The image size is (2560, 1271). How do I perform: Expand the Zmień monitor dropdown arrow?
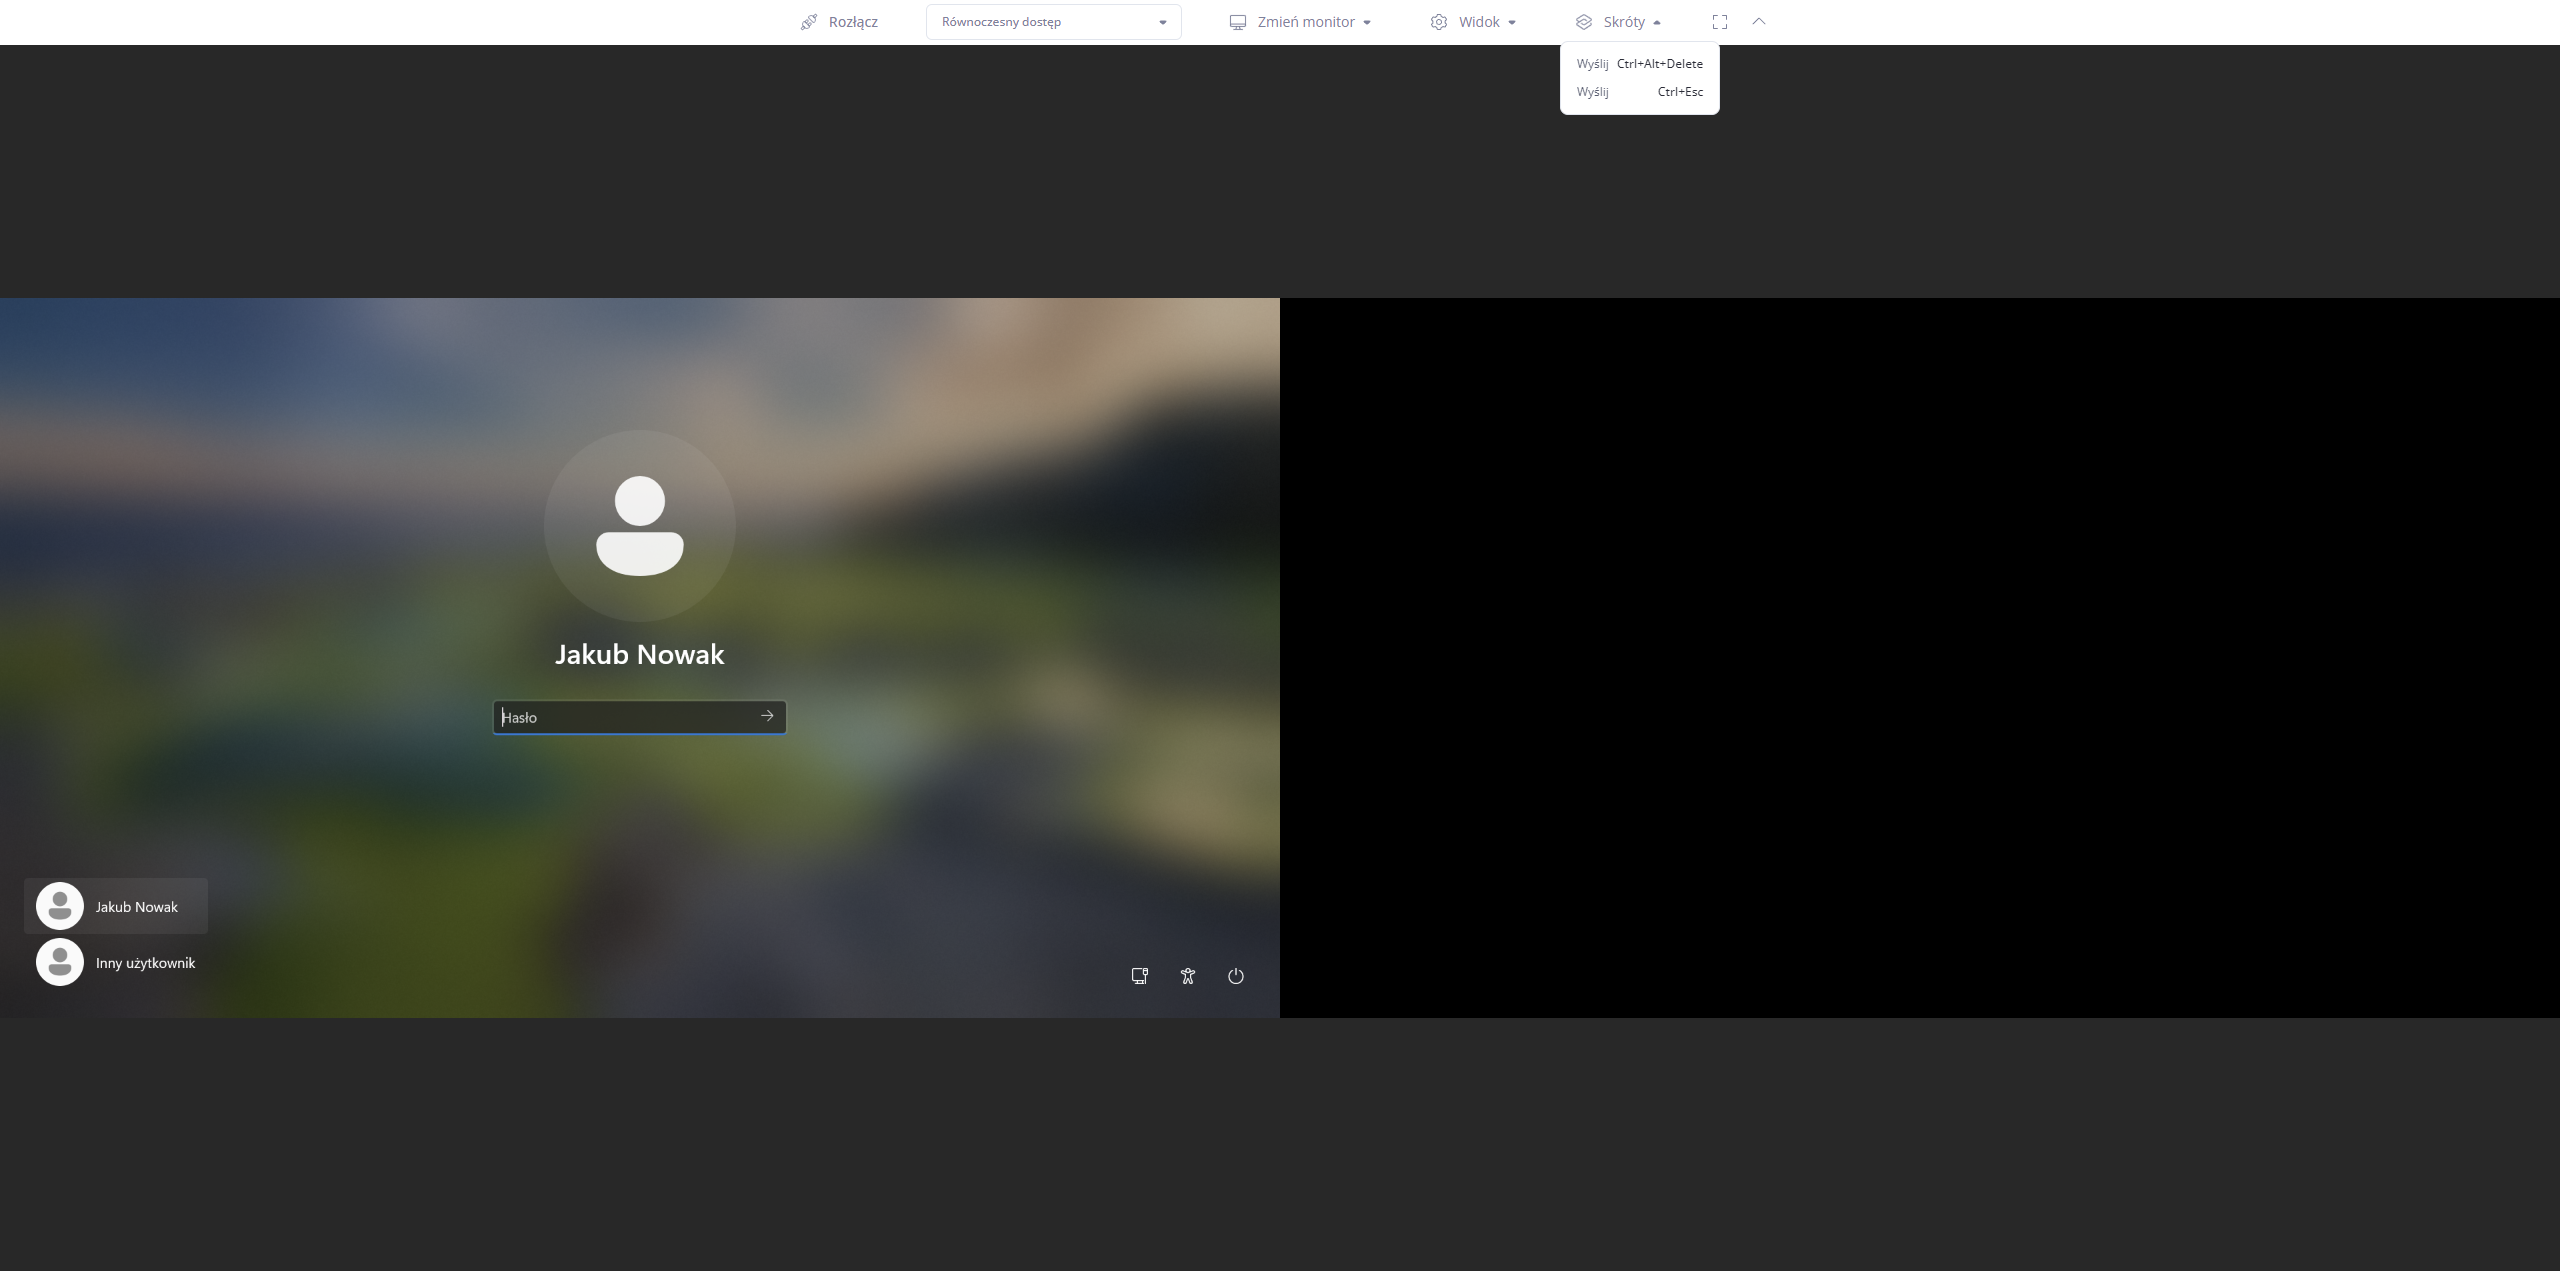[x=1367, y=22]
